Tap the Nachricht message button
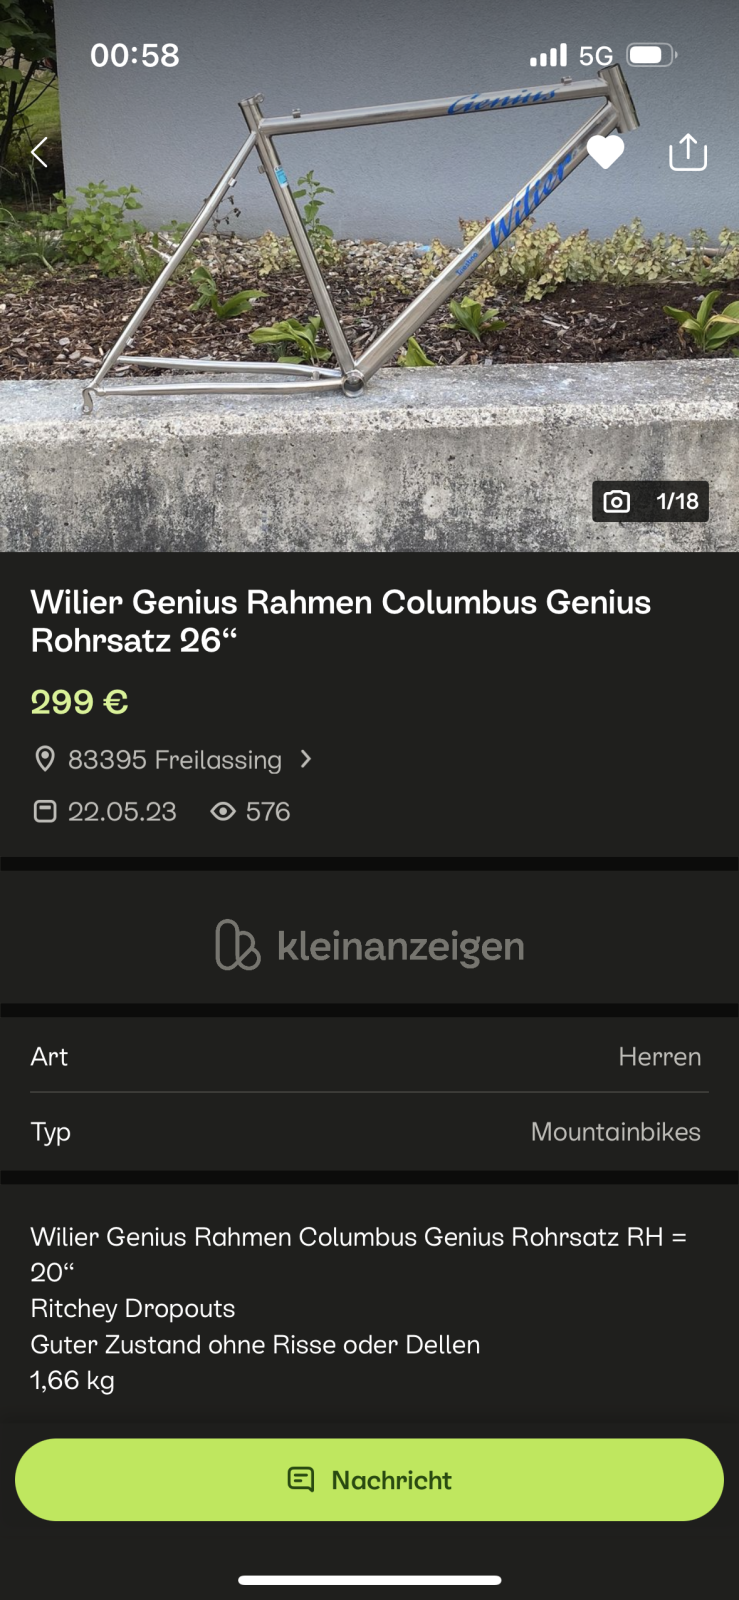Viewport: 739px width, 1600px height. (369, 1480)
